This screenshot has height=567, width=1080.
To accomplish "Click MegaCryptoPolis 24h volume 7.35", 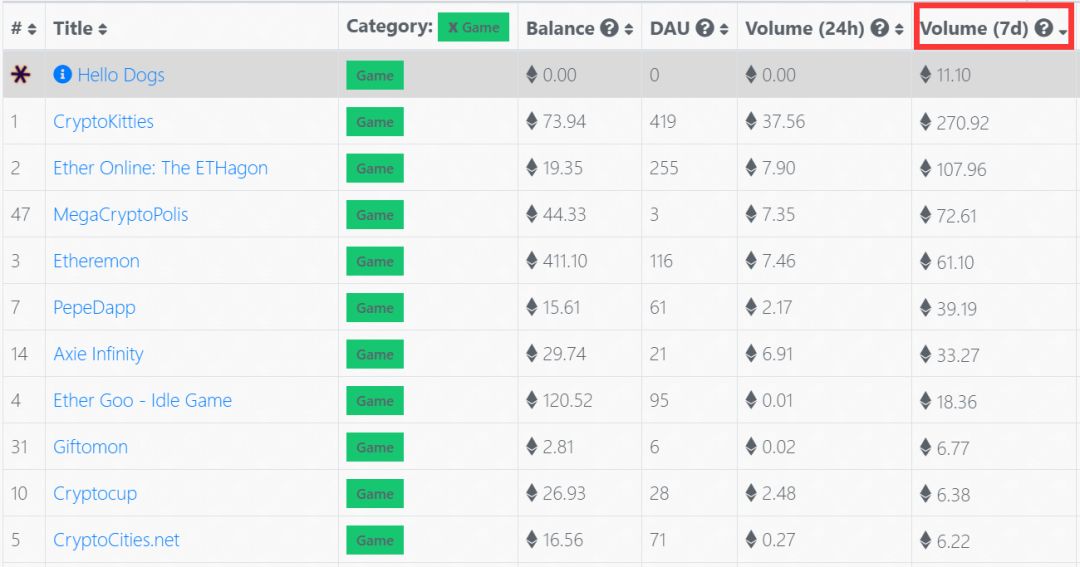I will (x=778, y=214).
